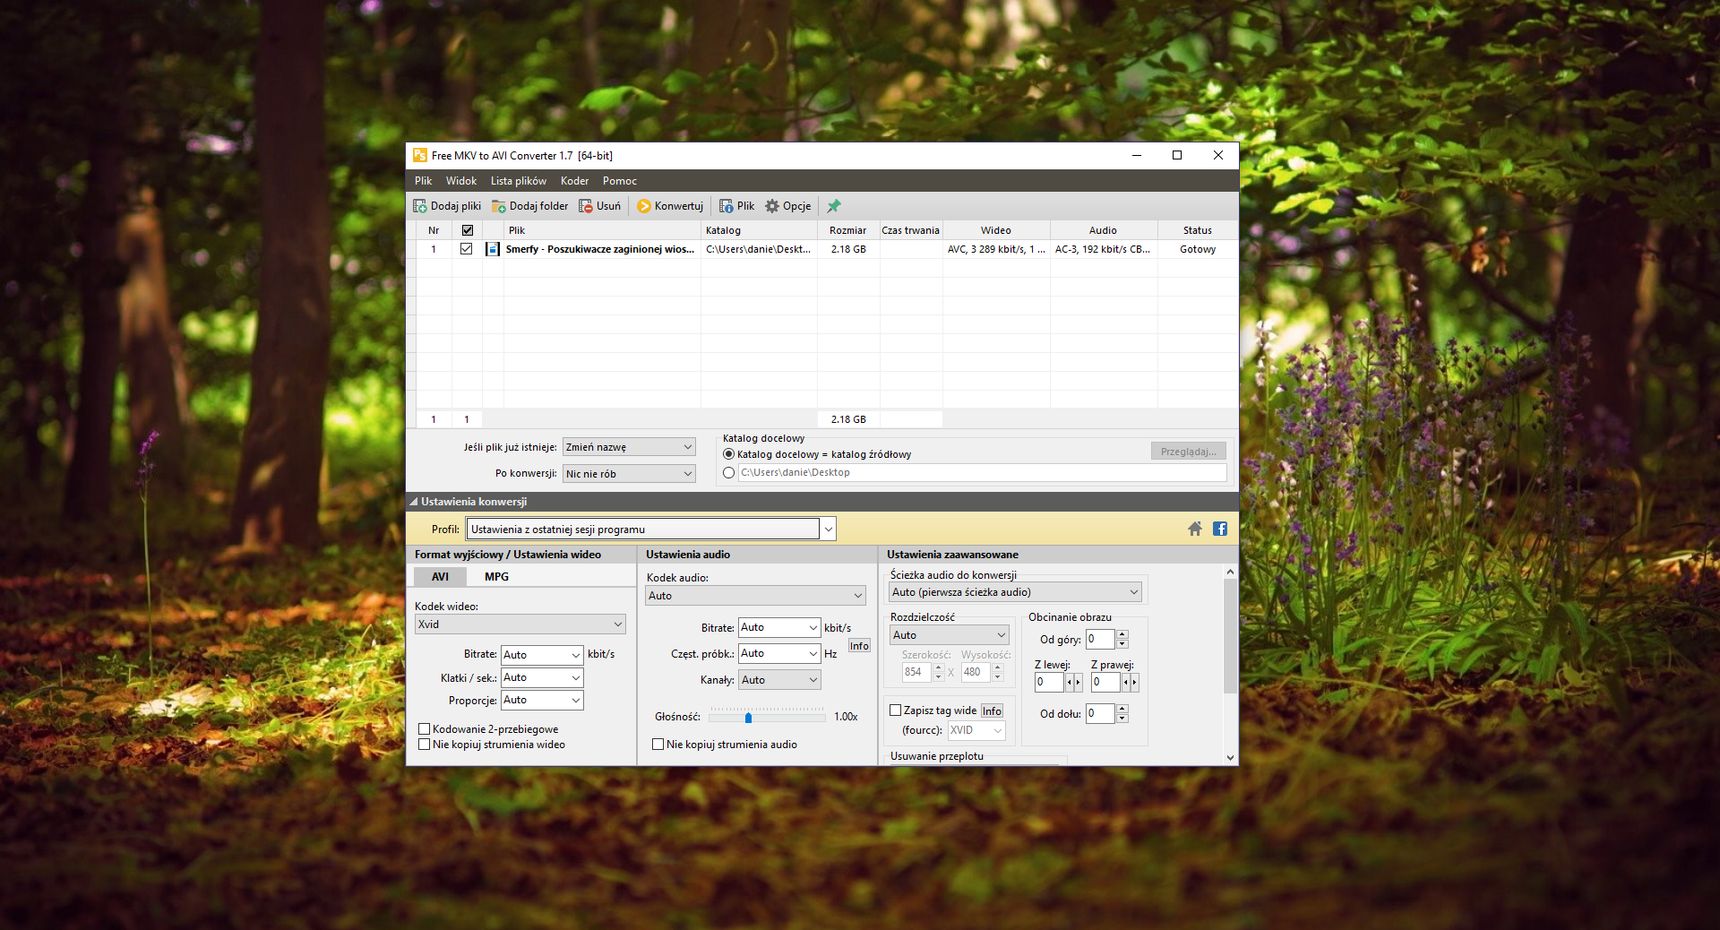This screenshot has width=1720, height=930.
Task: Open the Kodek audio dropdown
Action: pyautogui.click(x=755, y=596)
